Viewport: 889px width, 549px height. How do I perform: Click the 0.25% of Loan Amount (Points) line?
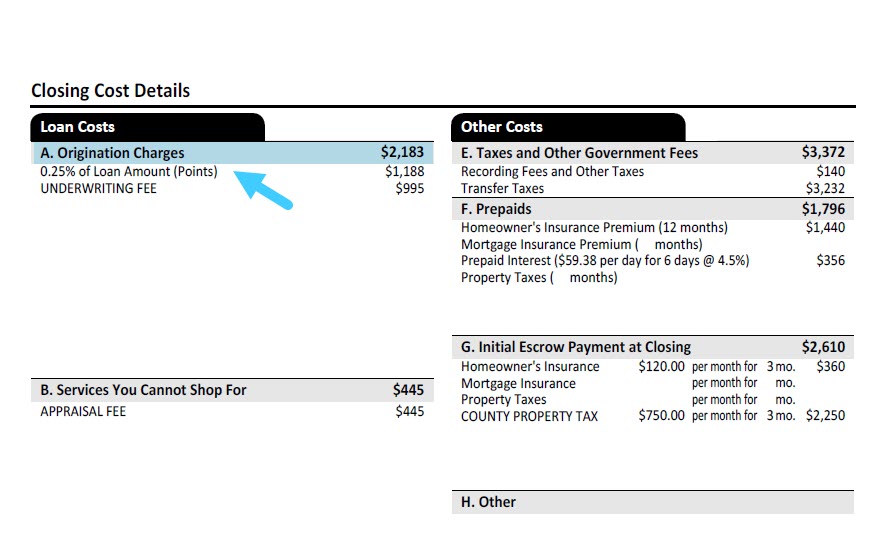click(129, 171)
